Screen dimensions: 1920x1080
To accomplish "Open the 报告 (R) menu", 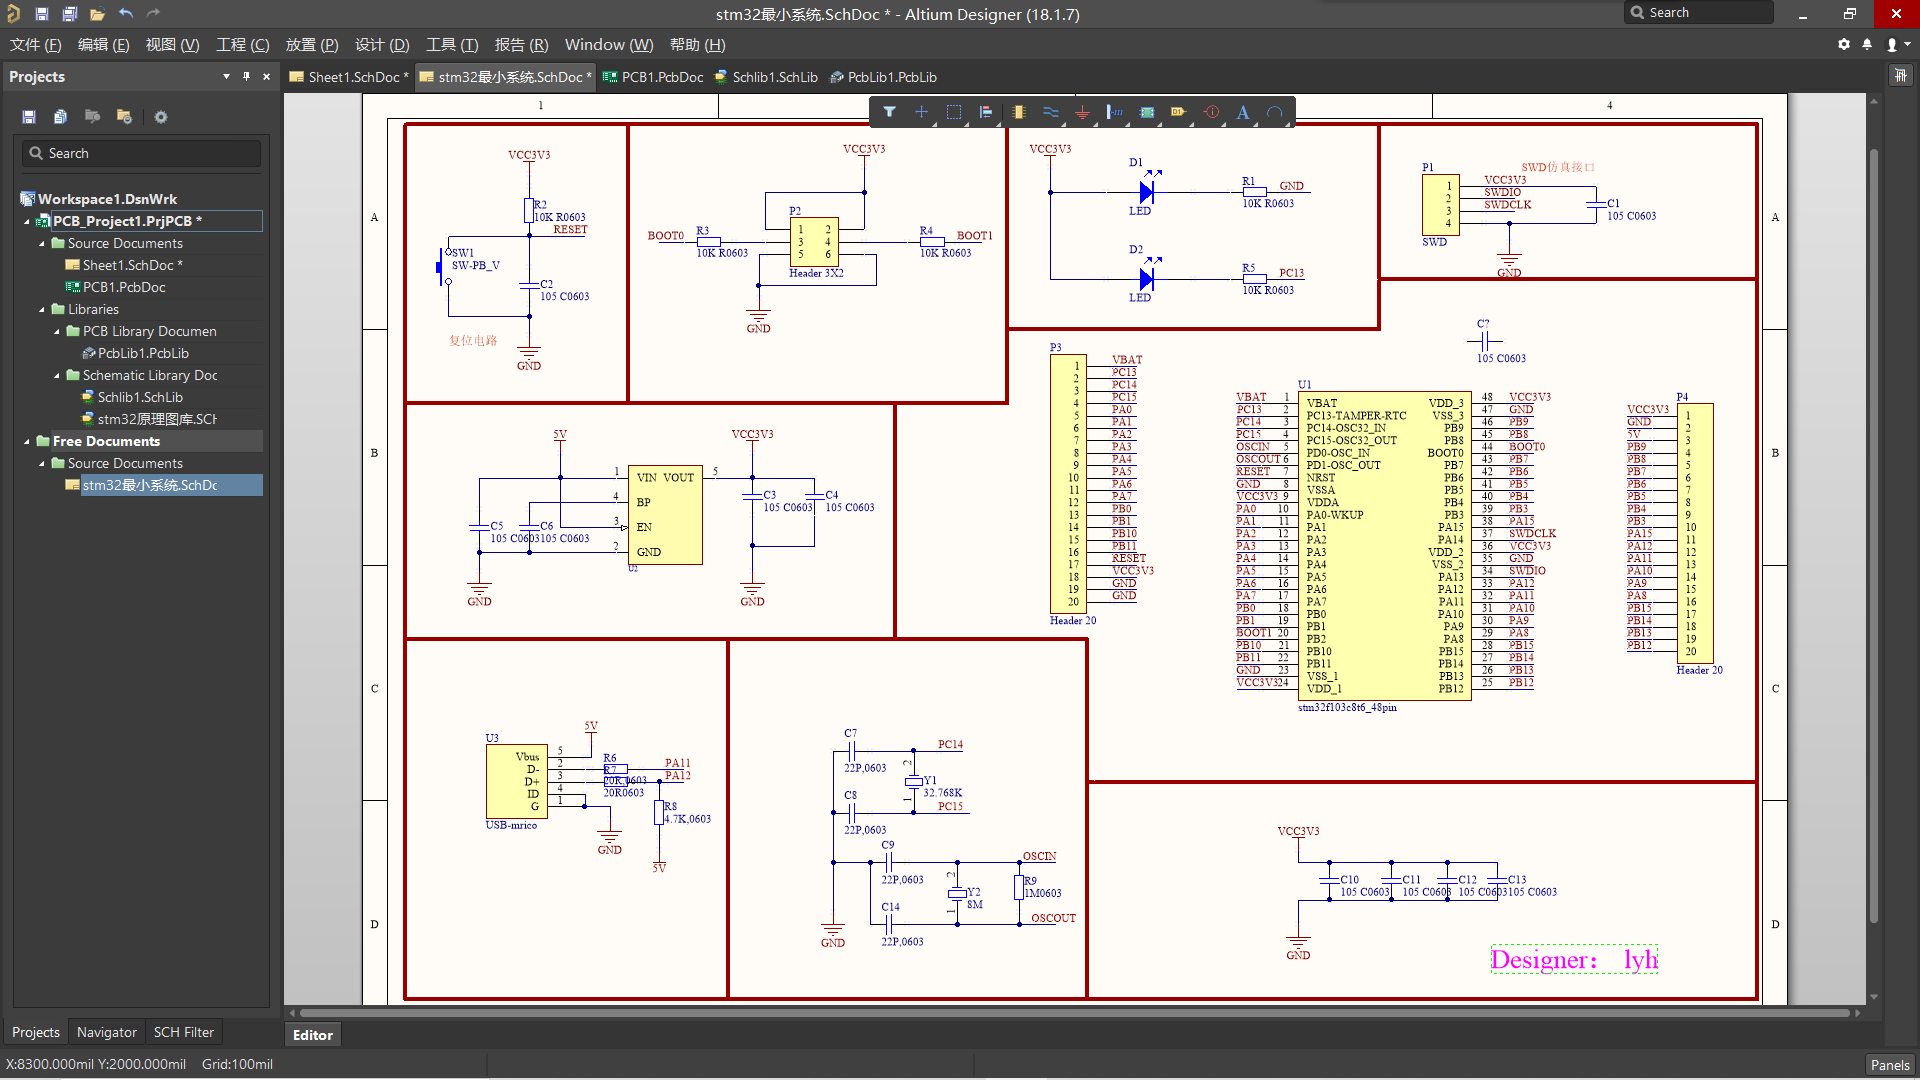I will (521, 44).
